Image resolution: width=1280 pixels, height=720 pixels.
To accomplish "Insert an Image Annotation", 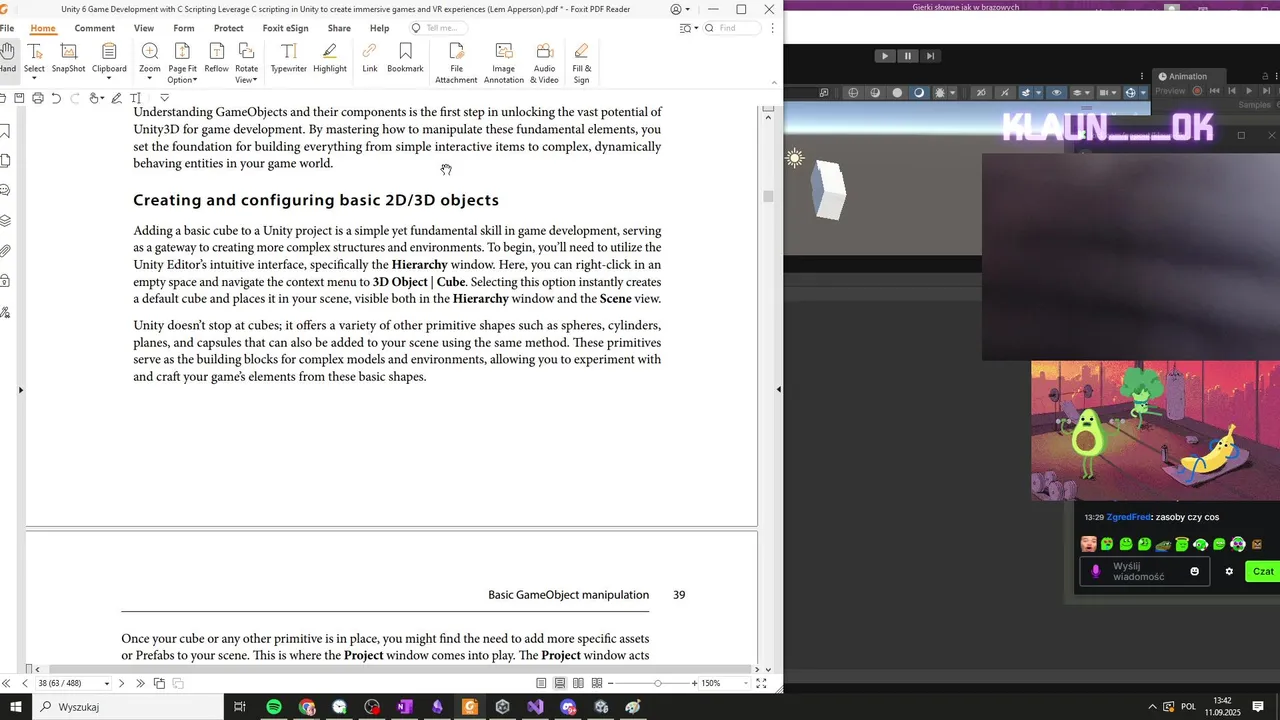I will tap(503, 63).
